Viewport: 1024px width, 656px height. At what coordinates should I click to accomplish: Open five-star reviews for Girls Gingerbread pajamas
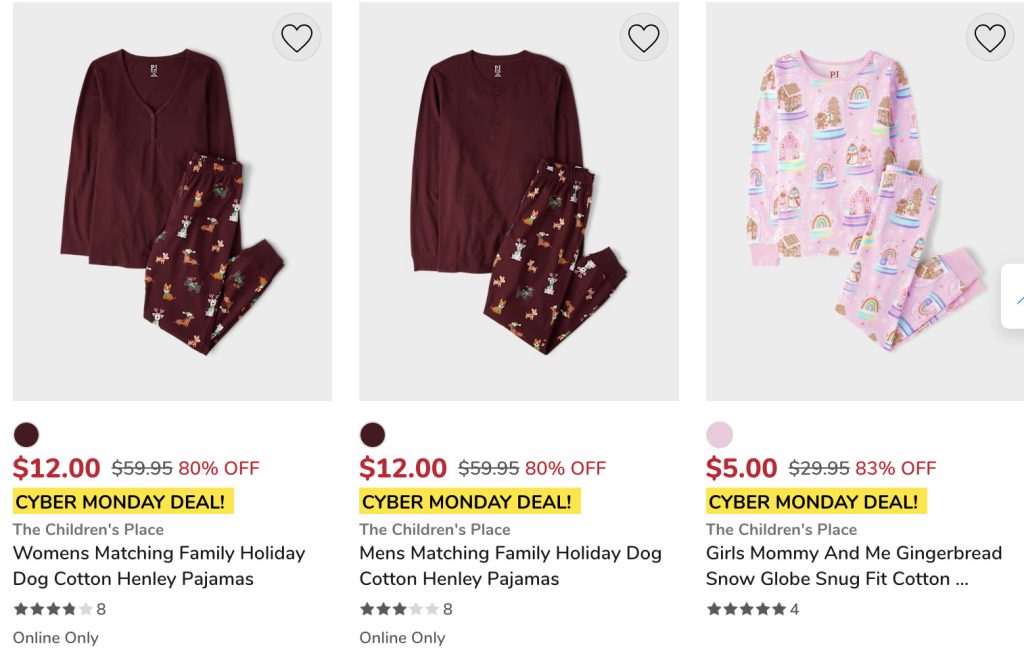coord(746,609)
